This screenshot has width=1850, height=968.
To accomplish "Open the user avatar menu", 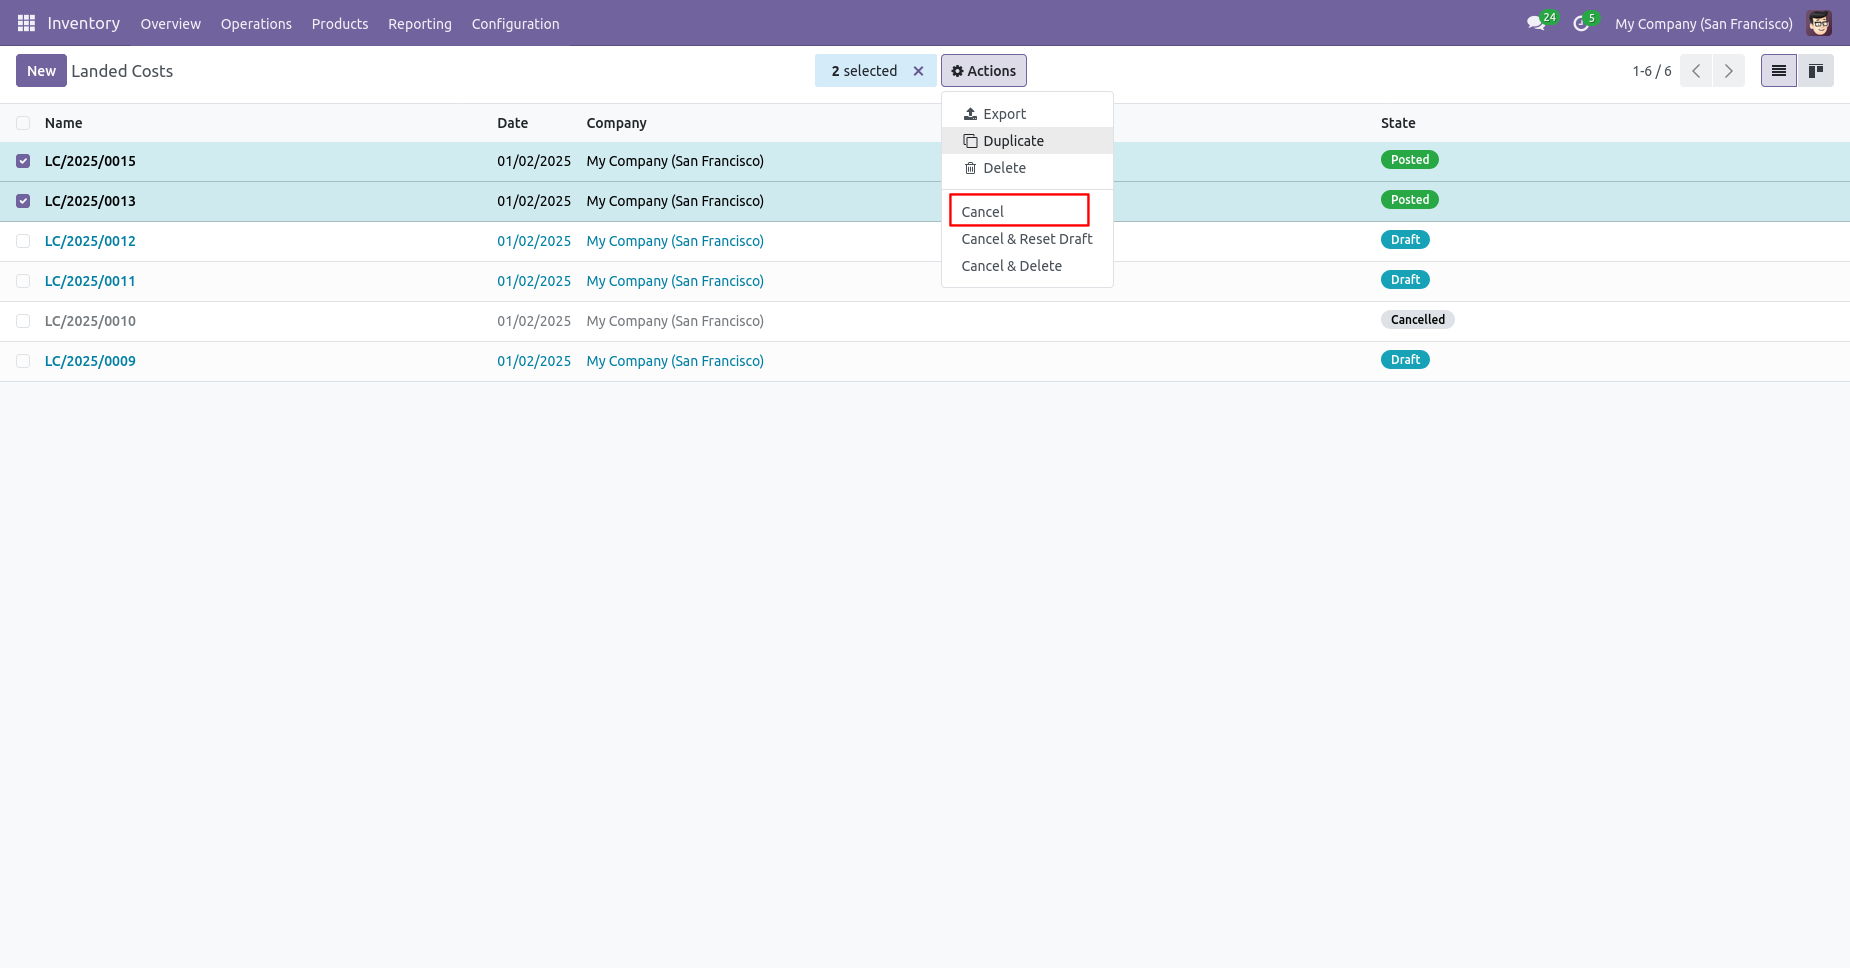I will point(1819,23).
